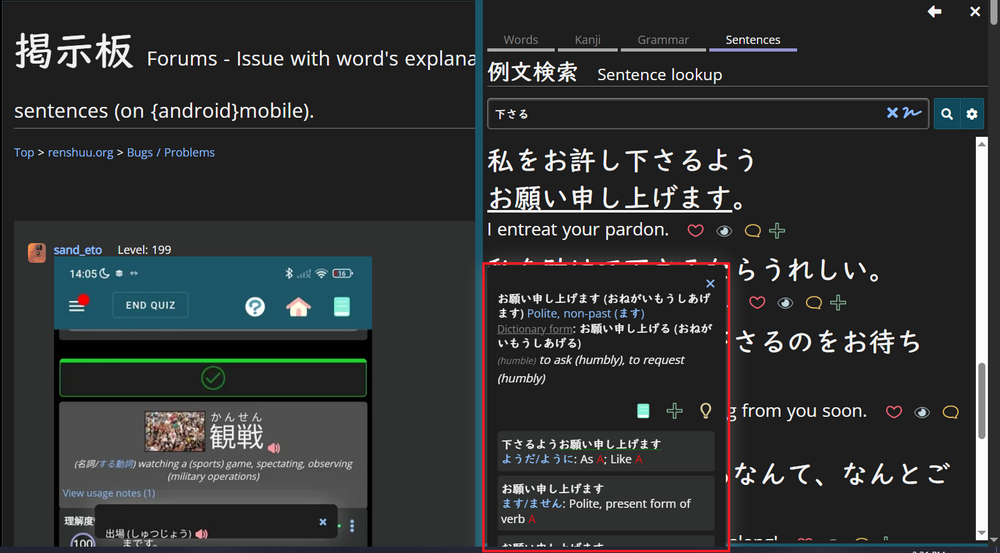Open the ようだ/ように grammar link

click(x=540, y=459)
